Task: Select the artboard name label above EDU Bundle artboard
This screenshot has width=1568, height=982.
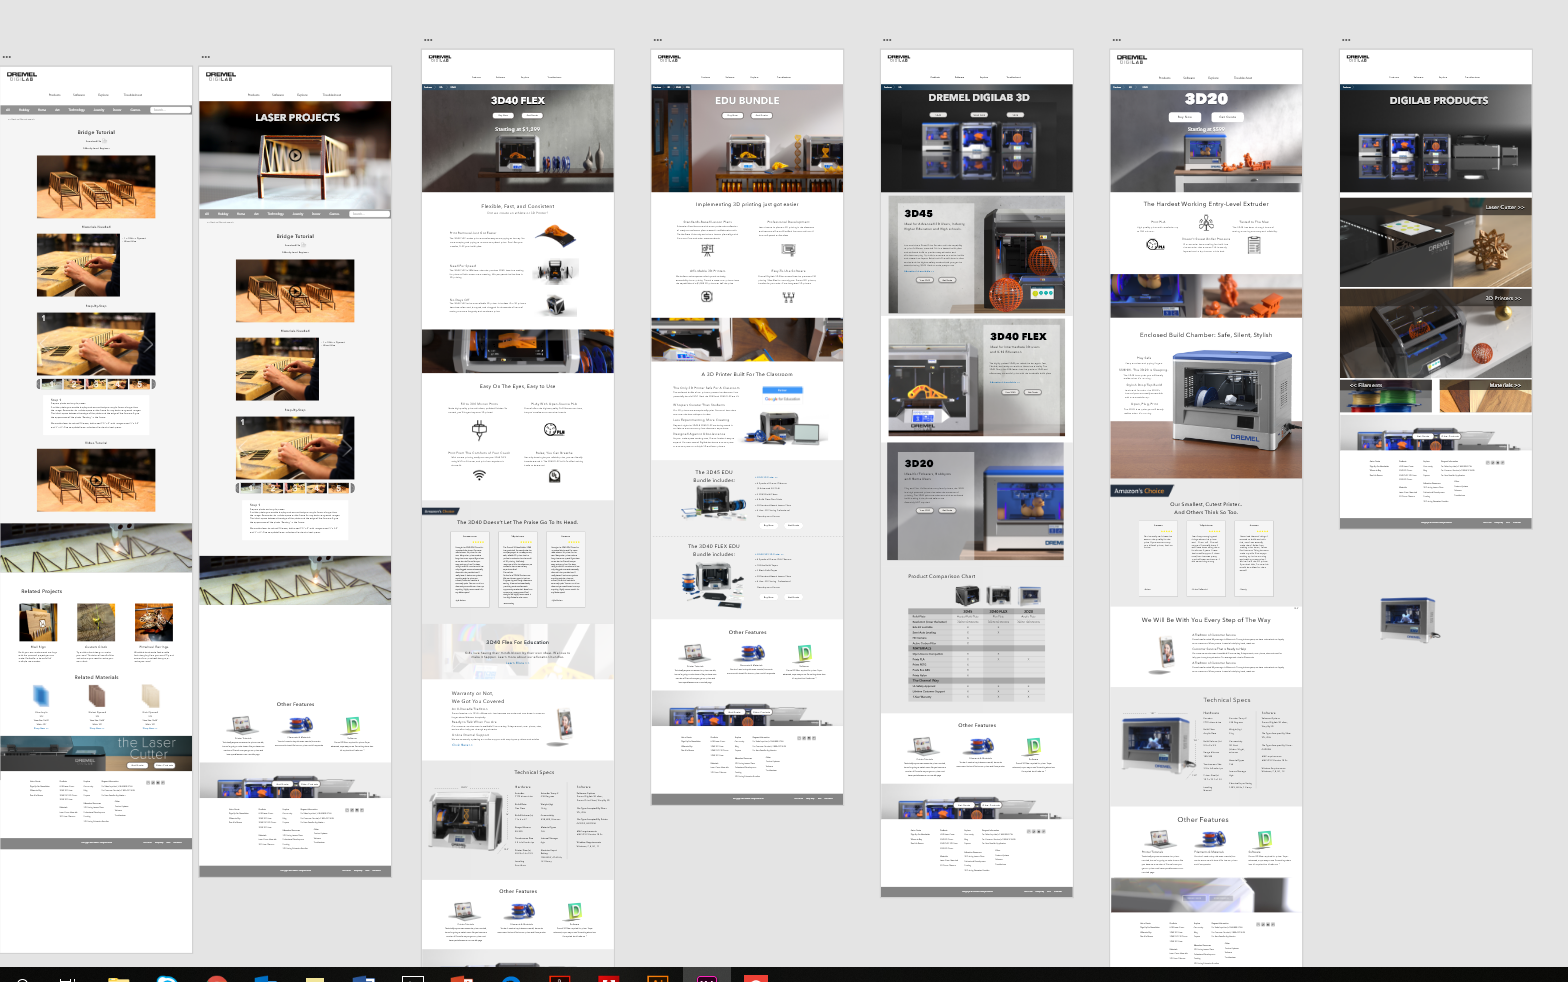Action: (657, 40)
